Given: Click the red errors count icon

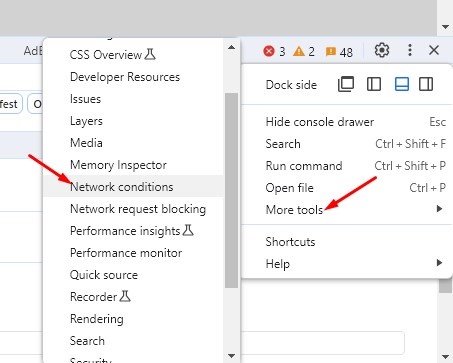Looking at the screenshot, I should [x=269, y=51].
